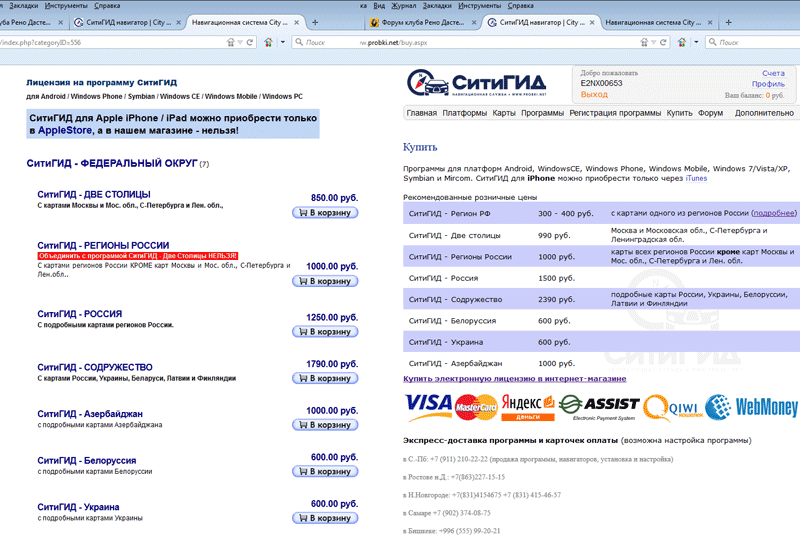
Task: Open Справка menu in the left window
Action: click(x=107, y=6)
